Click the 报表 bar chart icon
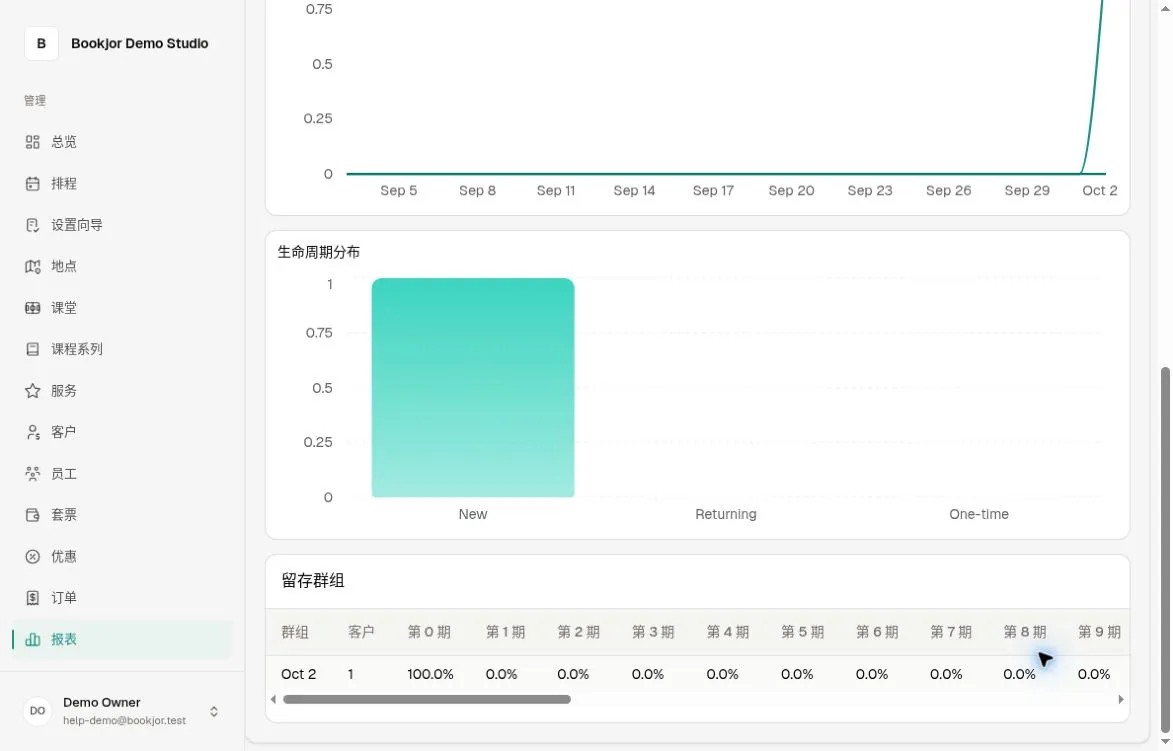 coord(32,640)
